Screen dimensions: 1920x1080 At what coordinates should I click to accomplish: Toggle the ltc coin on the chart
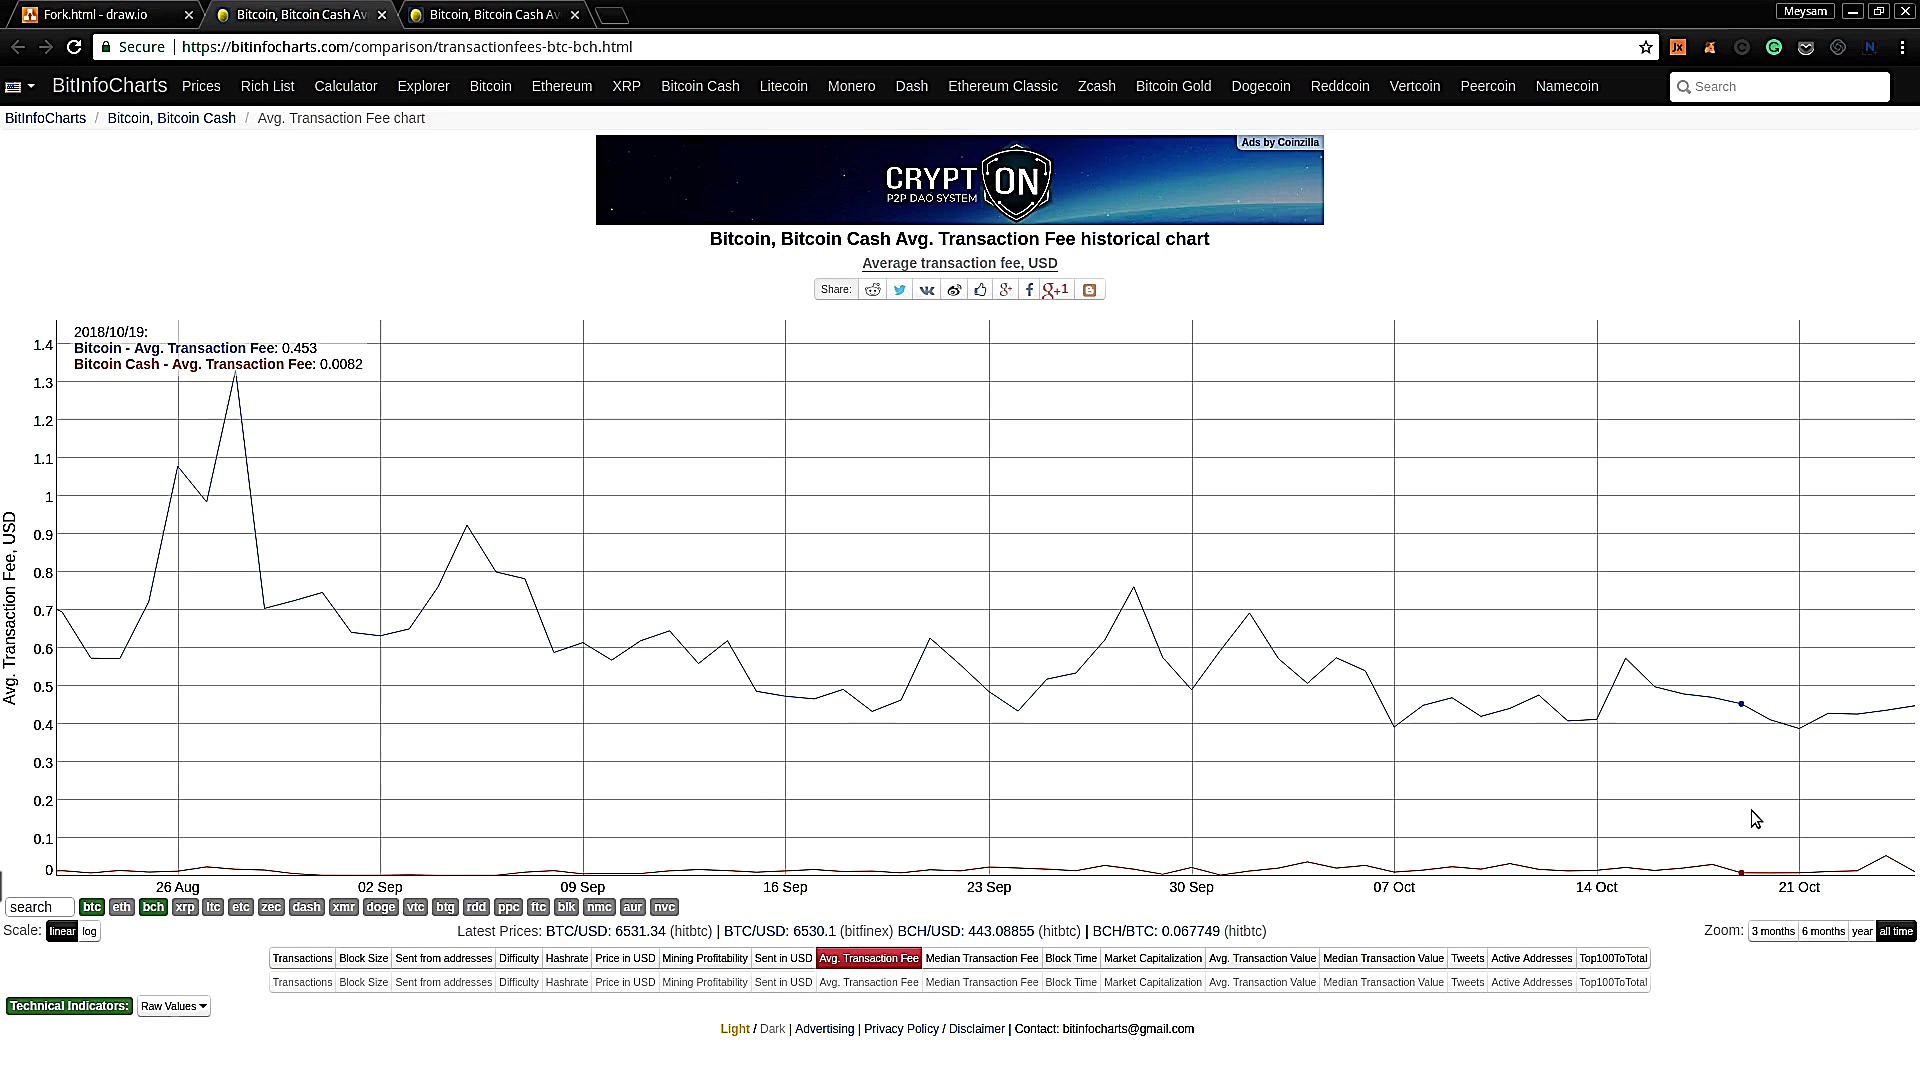(x=213, y=908)
